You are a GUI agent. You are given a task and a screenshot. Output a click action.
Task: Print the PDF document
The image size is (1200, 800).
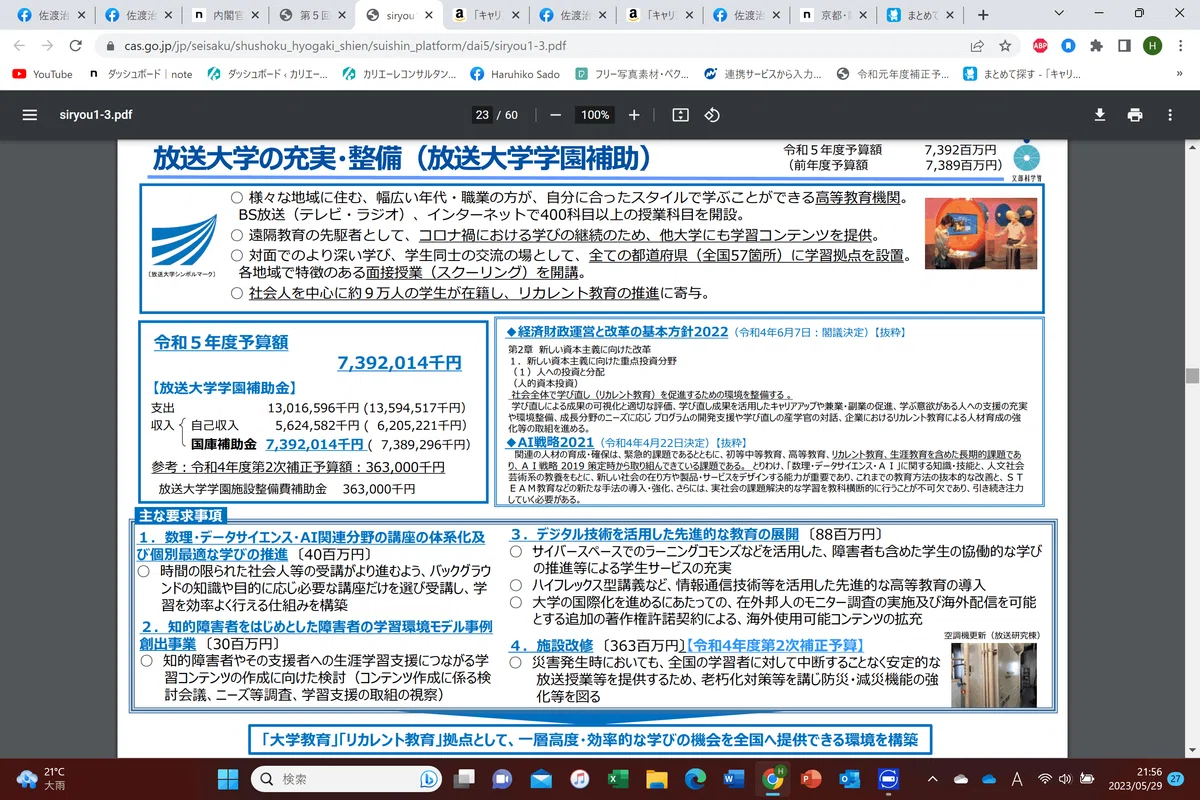point(1134,115)
